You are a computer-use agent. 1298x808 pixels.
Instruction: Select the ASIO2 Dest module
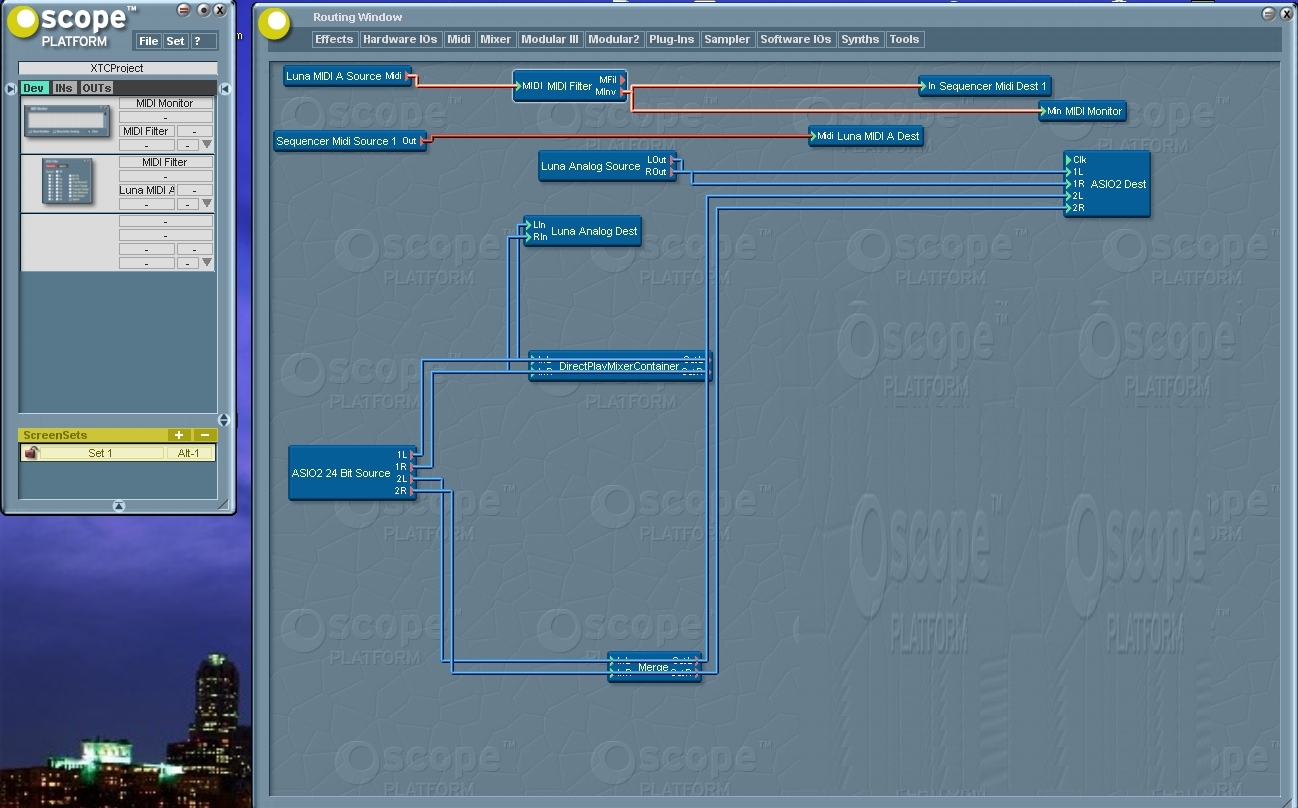1117,184
